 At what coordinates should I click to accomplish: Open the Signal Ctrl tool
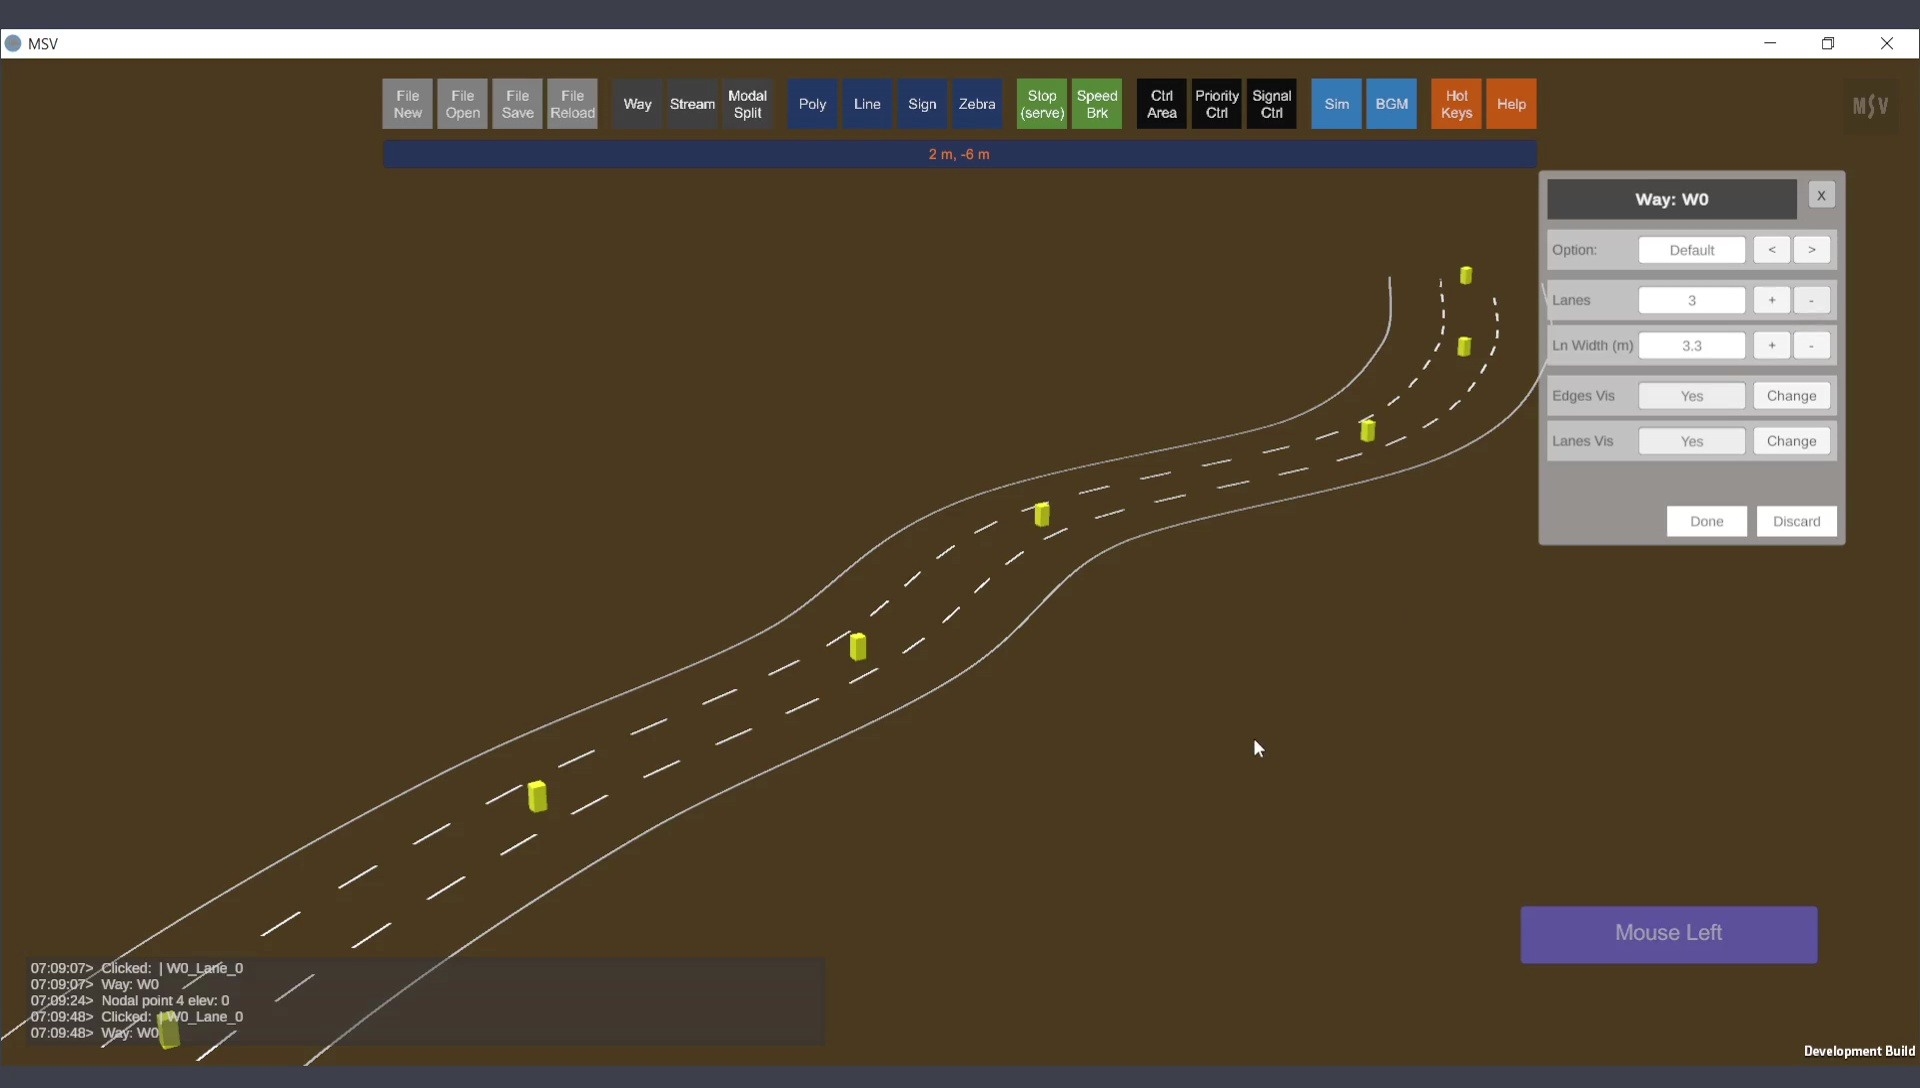point(1271,104)
